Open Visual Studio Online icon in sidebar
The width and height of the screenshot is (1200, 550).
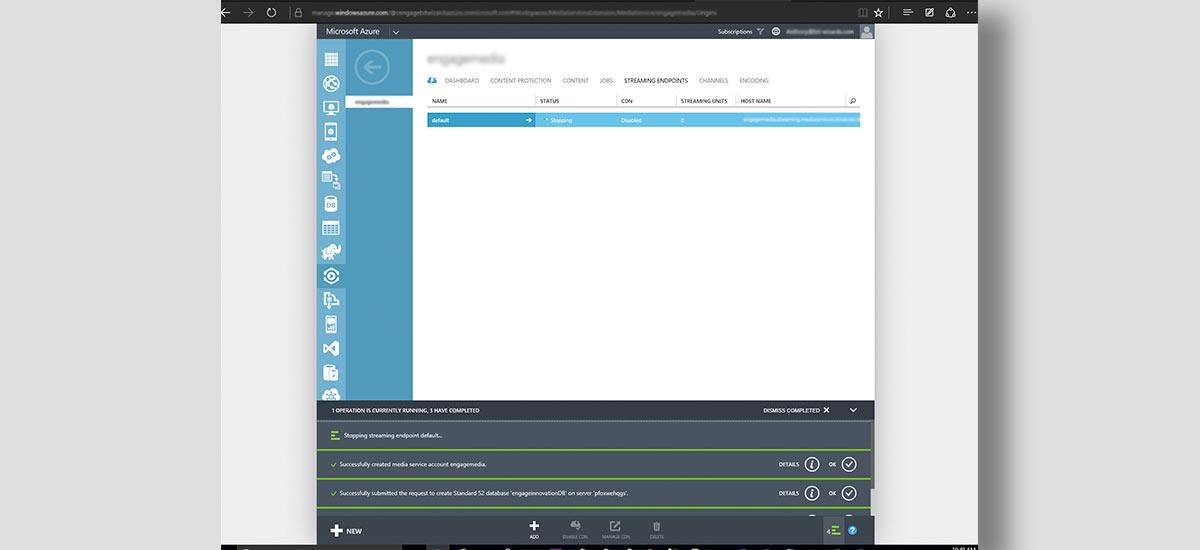331,348
